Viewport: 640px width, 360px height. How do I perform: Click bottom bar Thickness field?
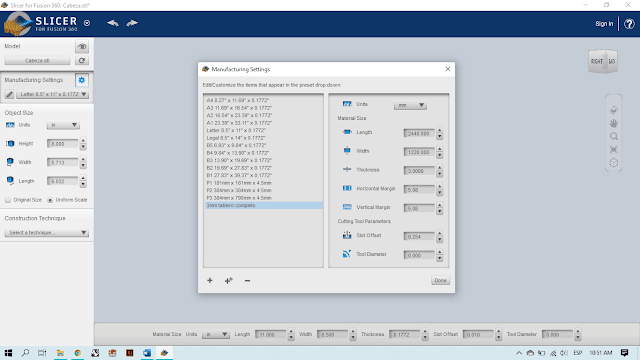coord(404,334)
